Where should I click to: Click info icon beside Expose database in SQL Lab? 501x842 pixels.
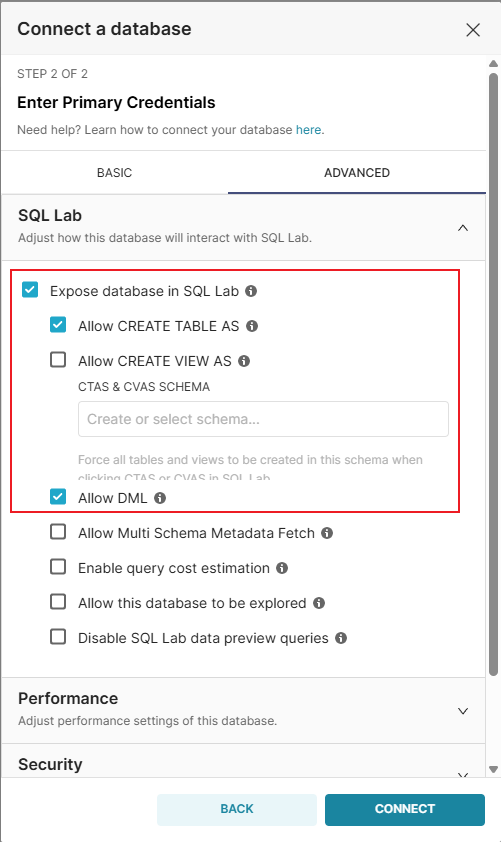(251, 291)
